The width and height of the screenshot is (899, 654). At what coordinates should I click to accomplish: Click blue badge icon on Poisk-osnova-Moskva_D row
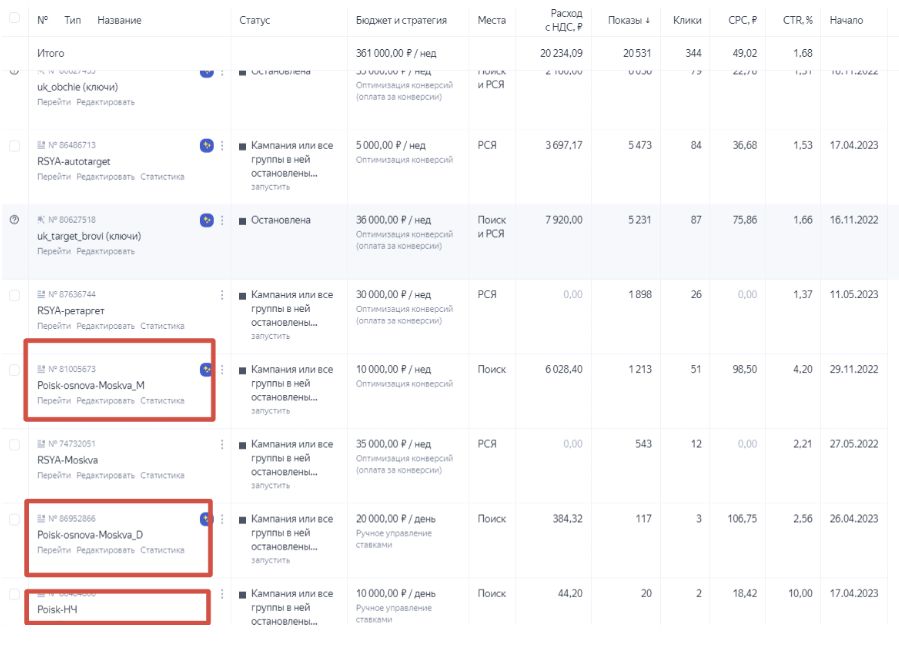click(206, 519)
